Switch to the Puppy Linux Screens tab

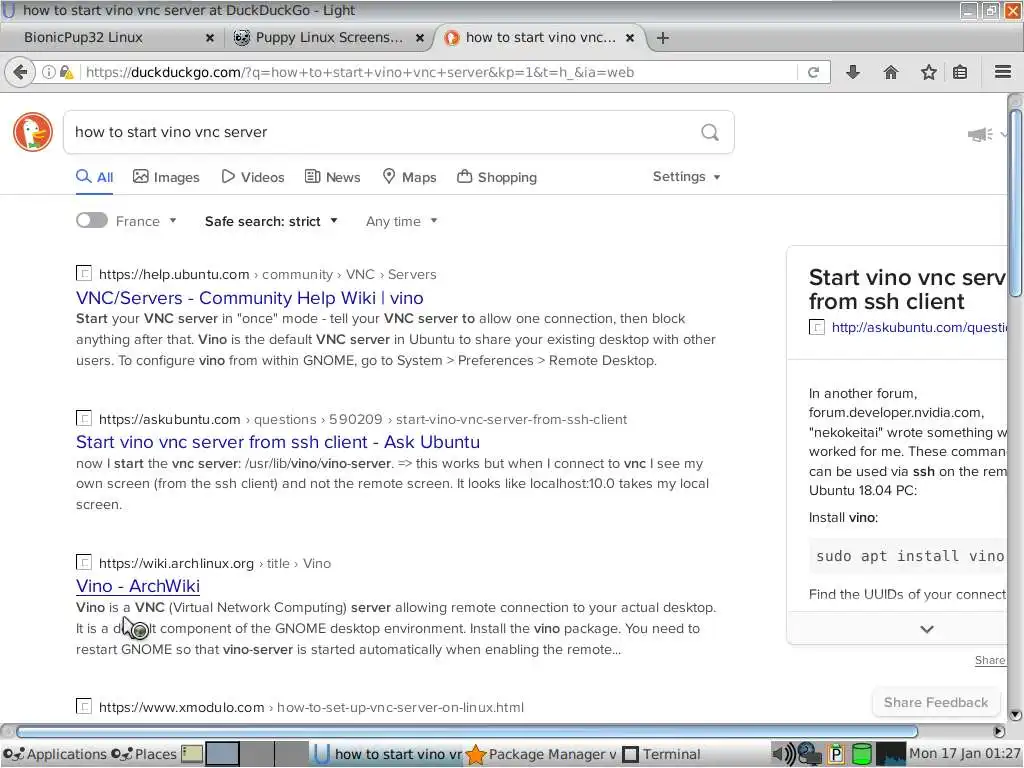tap(328, 38)
